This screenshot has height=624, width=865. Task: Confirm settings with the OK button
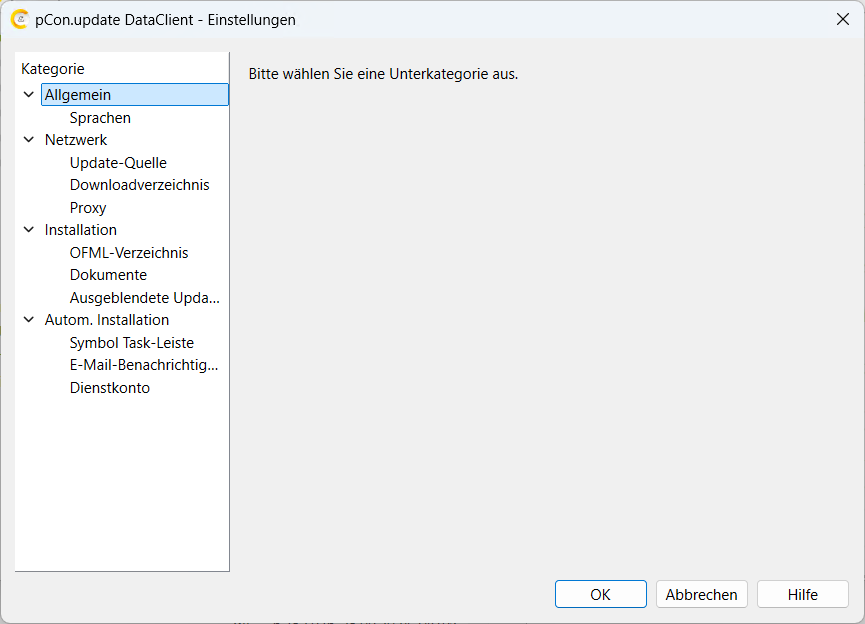point(601,594)
